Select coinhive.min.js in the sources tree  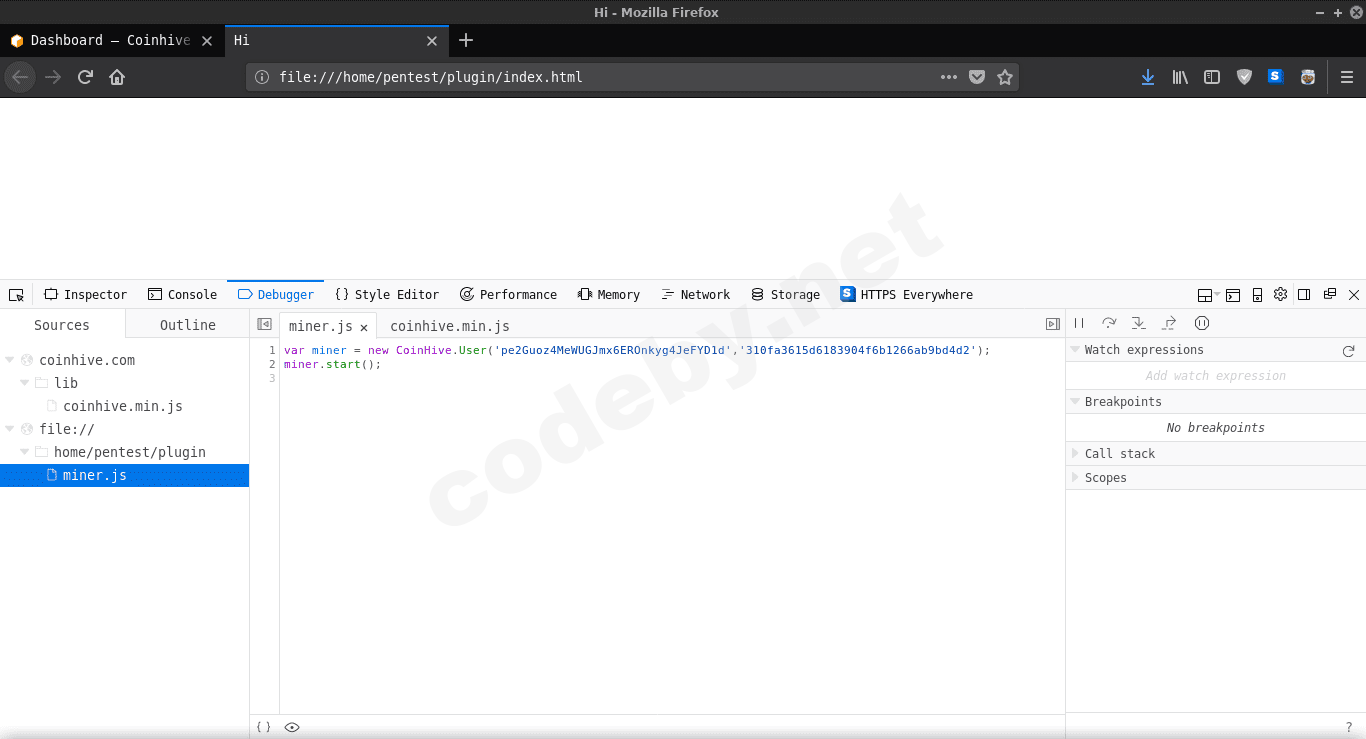click(x=124, y=406)
